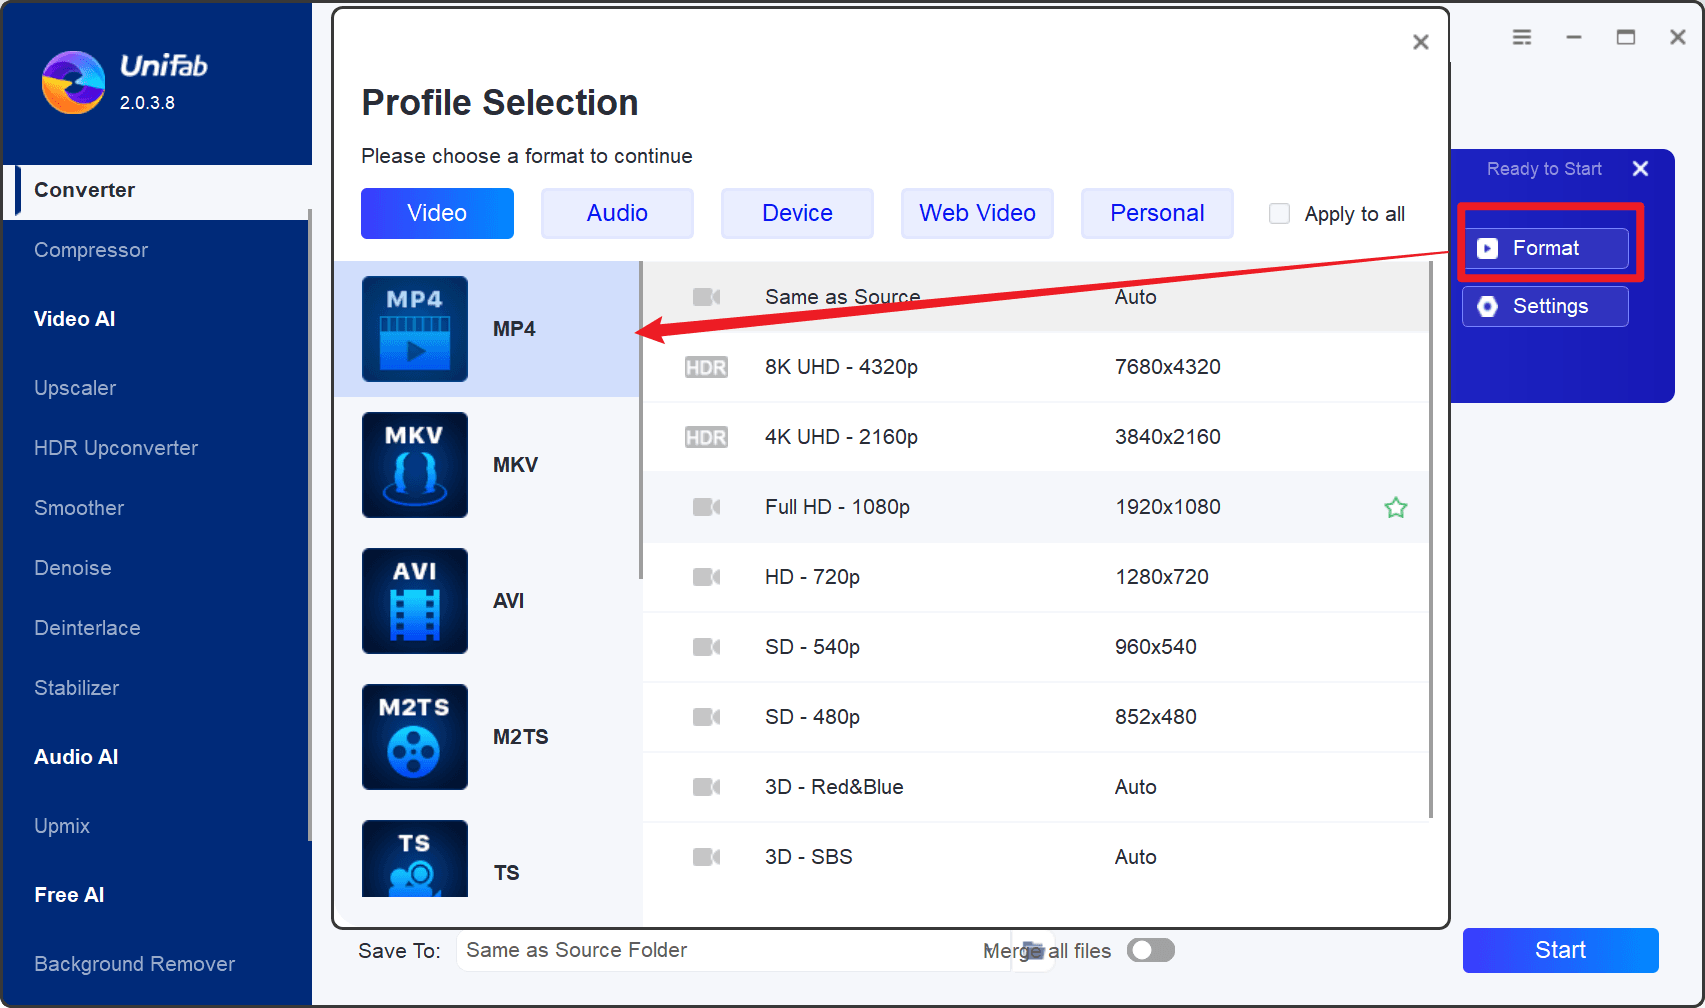
Task: Open the Personal tab
Action: click(1157, 213)
